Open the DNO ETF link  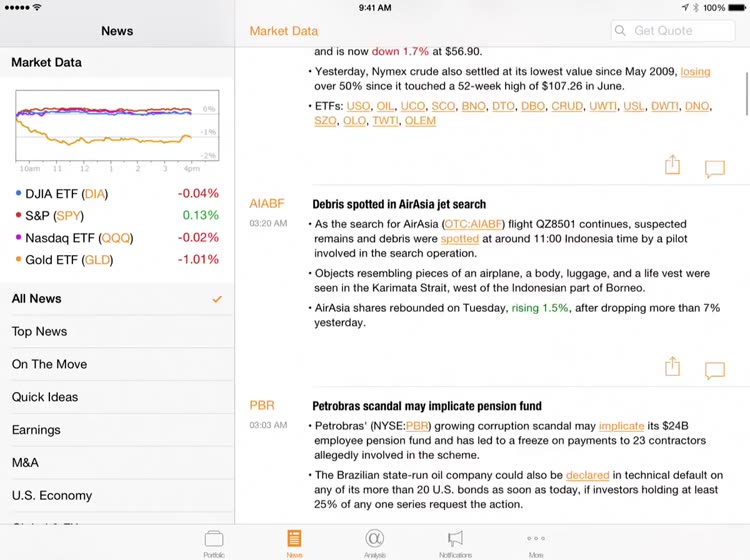[697, 106]
